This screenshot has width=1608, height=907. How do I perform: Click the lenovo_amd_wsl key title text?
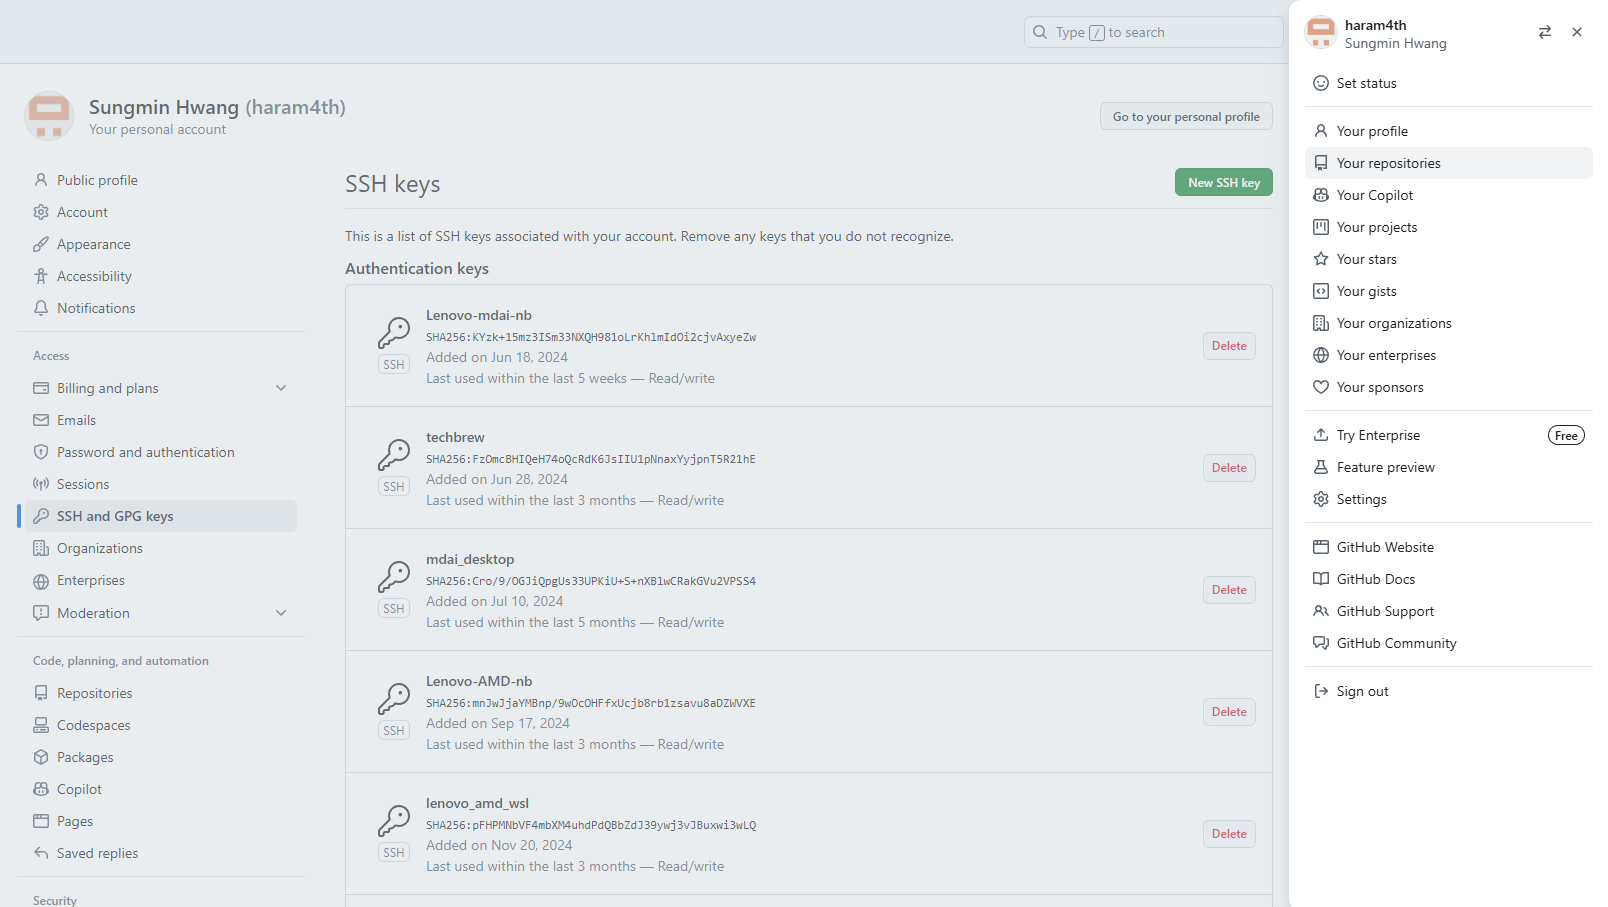pos(477,803)
